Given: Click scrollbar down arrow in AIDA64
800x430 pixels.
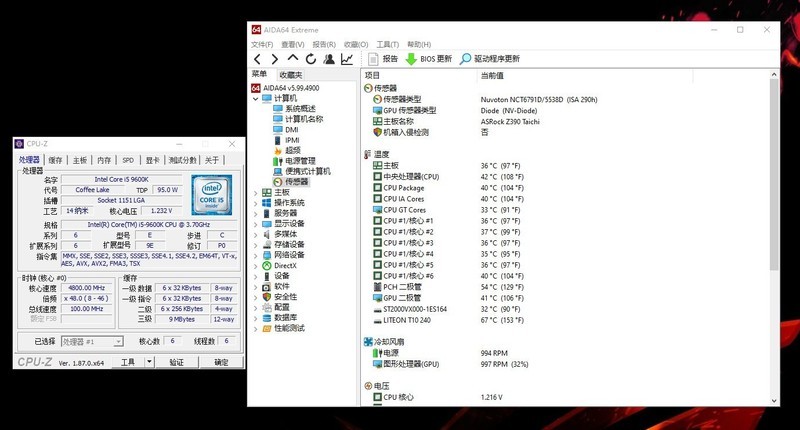Looking at the screenshot, I should [774, 401].
